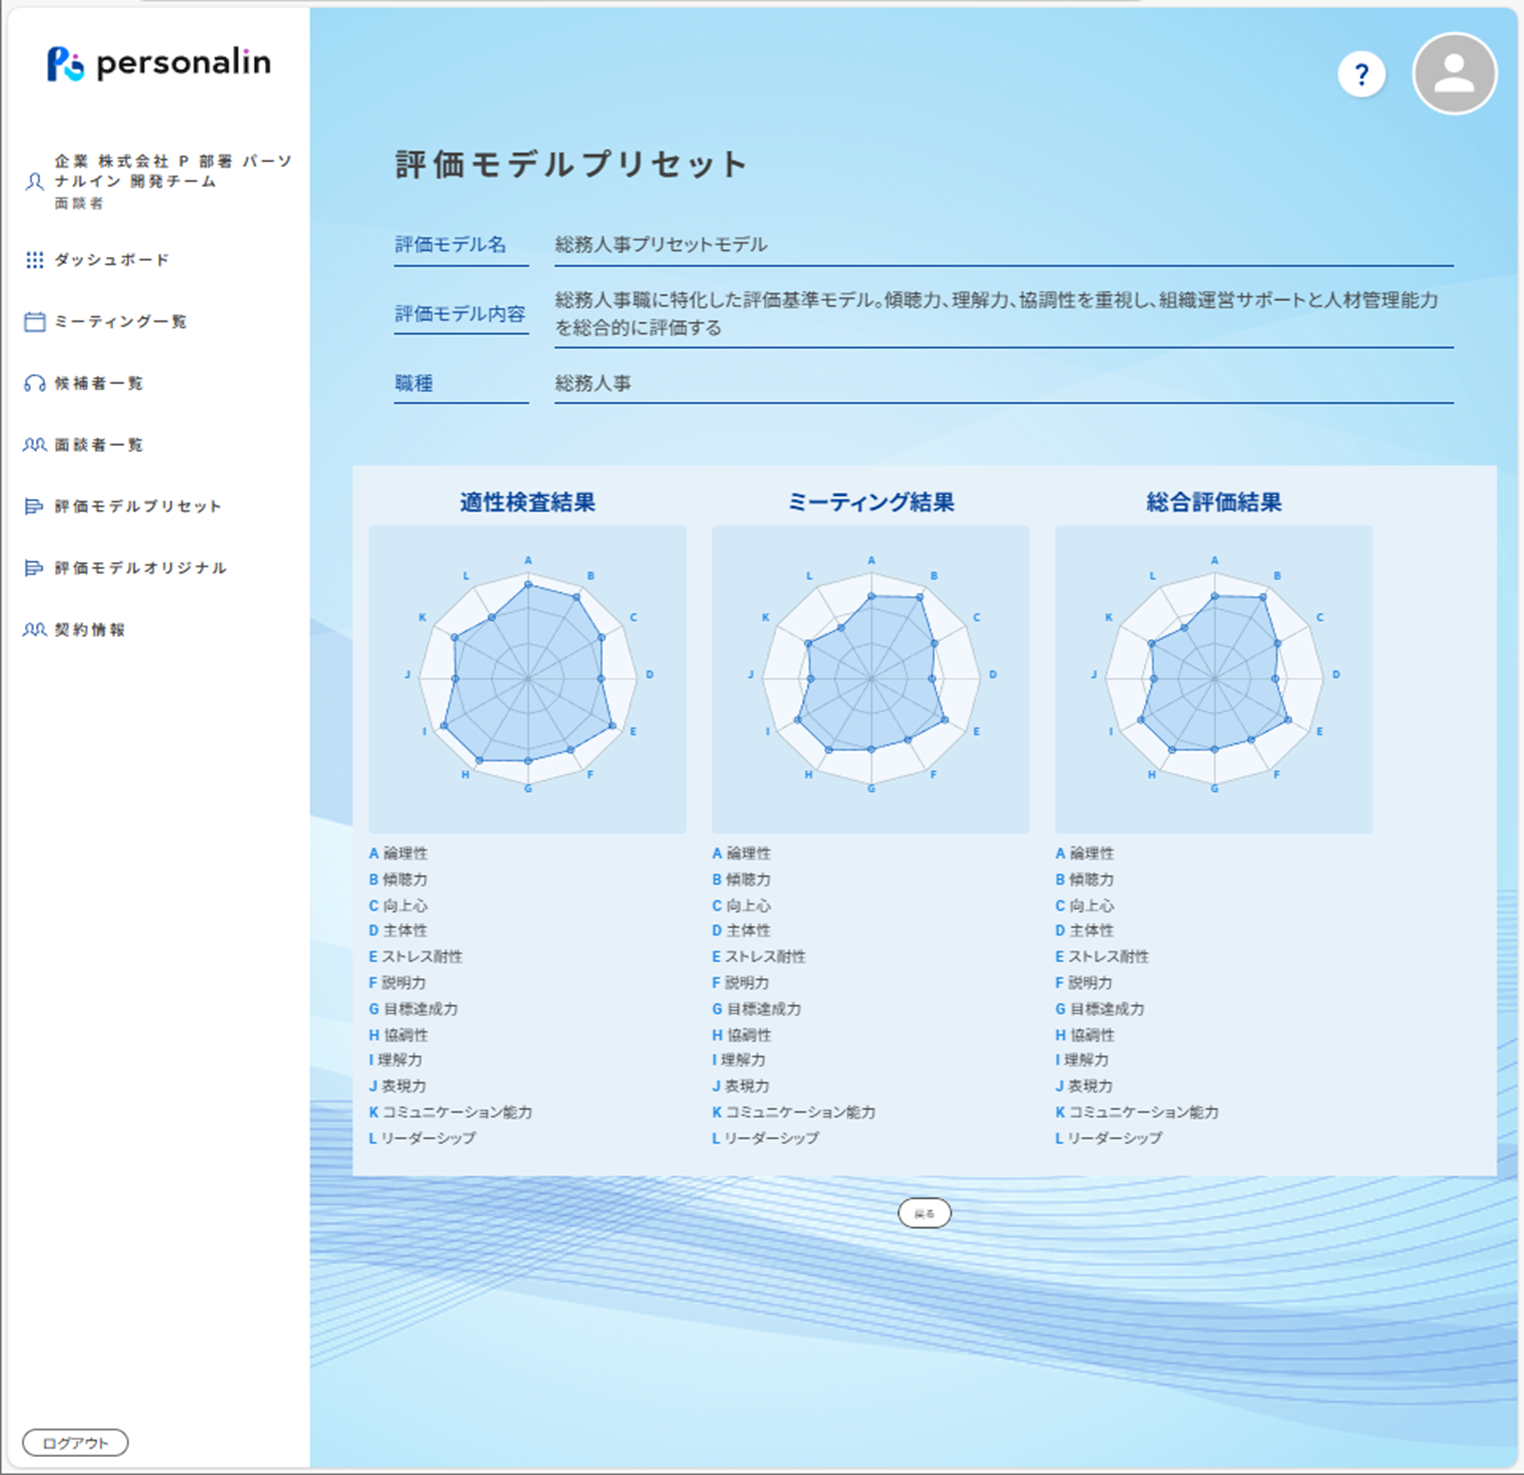Select the 職種 input field showing 総務人事
Screen dimensions: 1524x1475
1000,383
